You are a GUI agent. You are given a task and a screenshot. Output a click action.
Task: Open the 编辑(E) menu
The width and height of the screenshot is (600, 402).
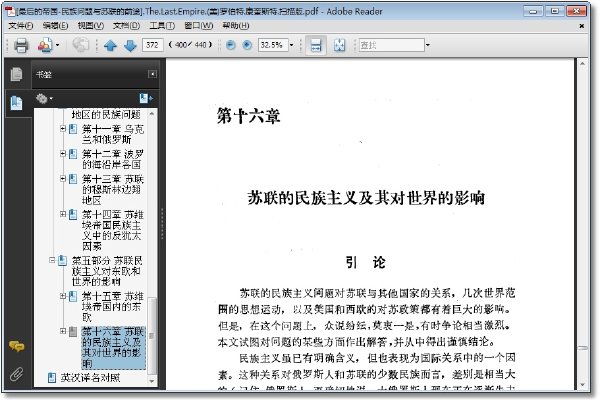55,26
